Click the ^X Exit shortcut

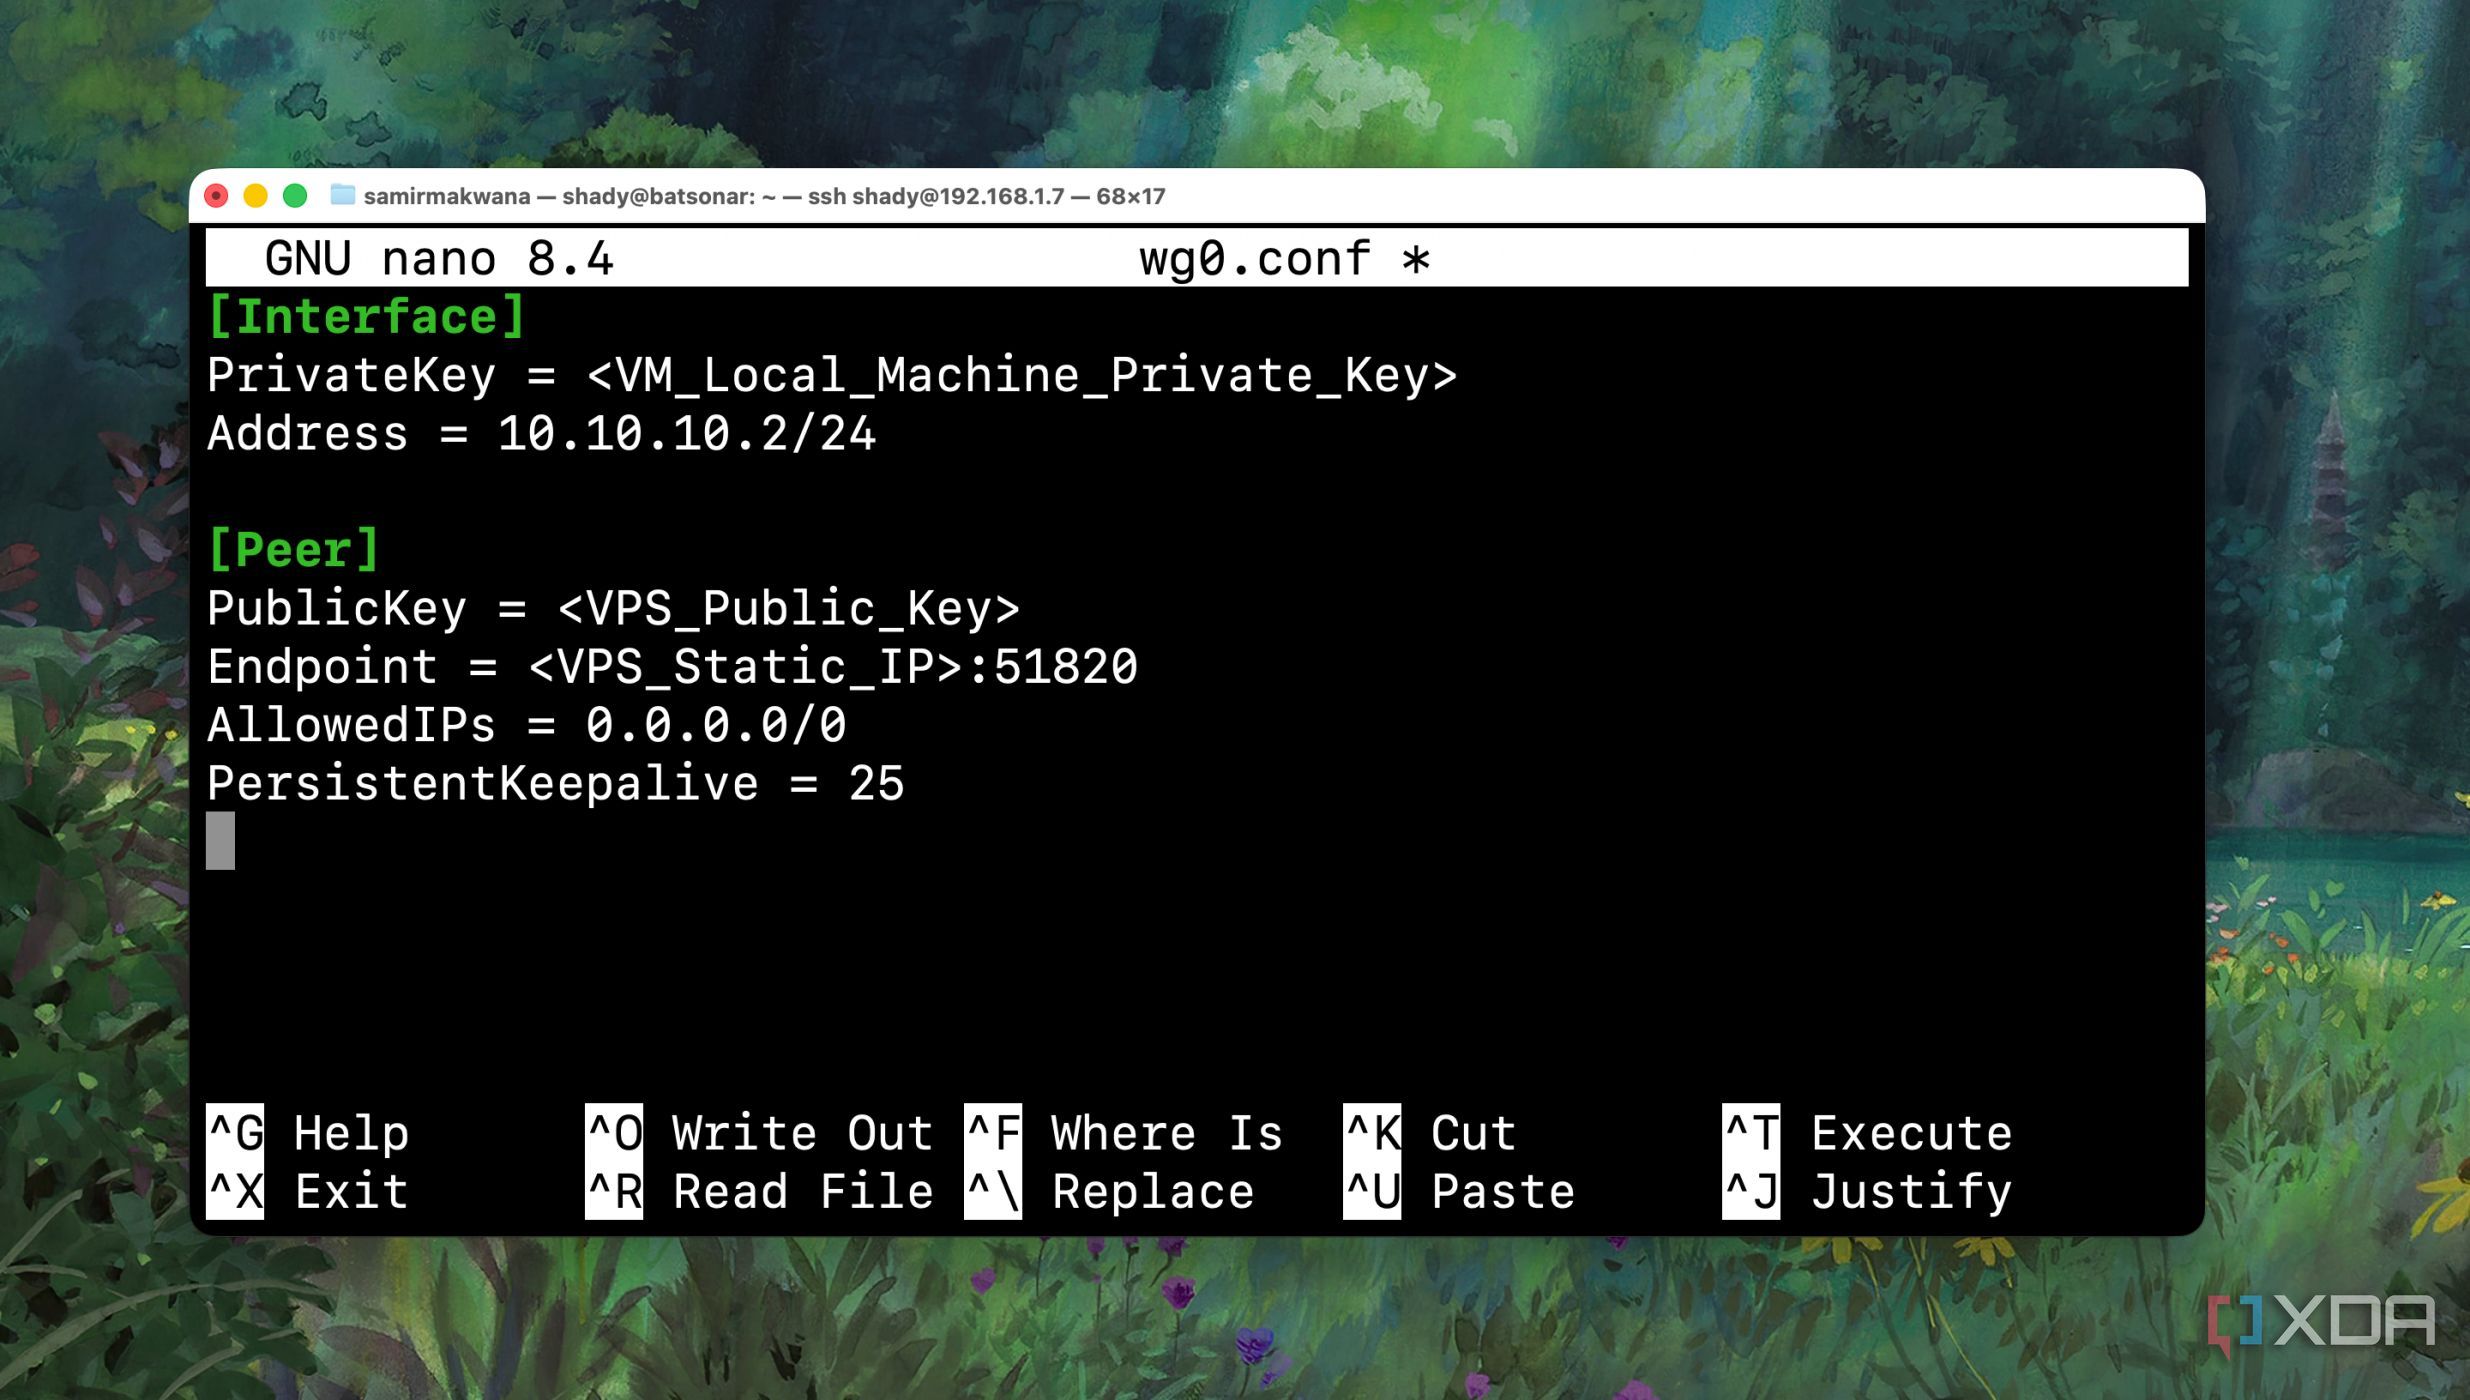[x=308, y=1191]
